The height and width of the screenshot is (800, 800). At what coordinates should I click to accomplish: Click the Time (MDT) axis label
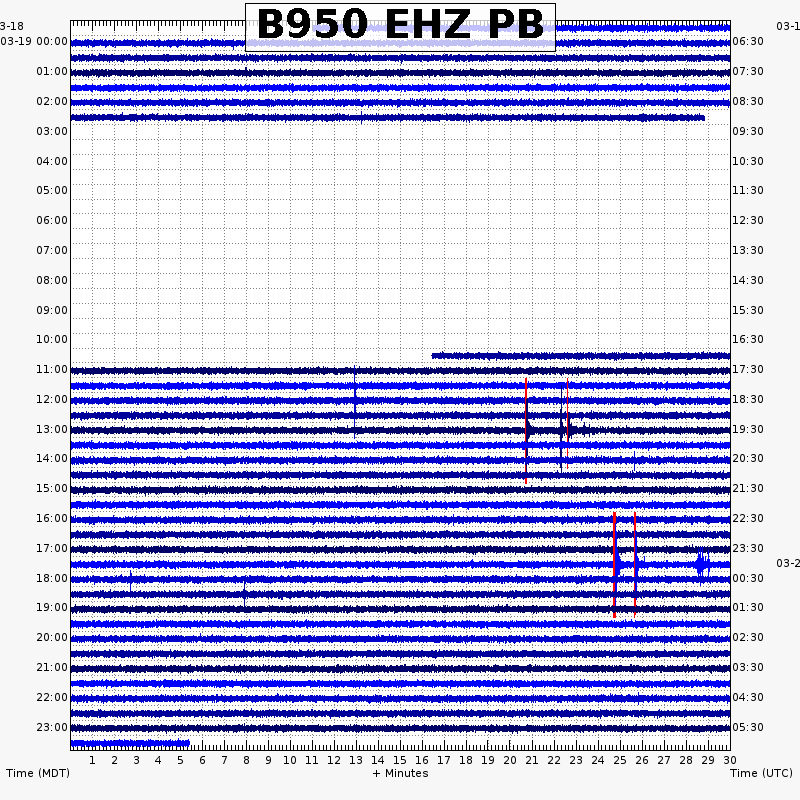[38, 773]
